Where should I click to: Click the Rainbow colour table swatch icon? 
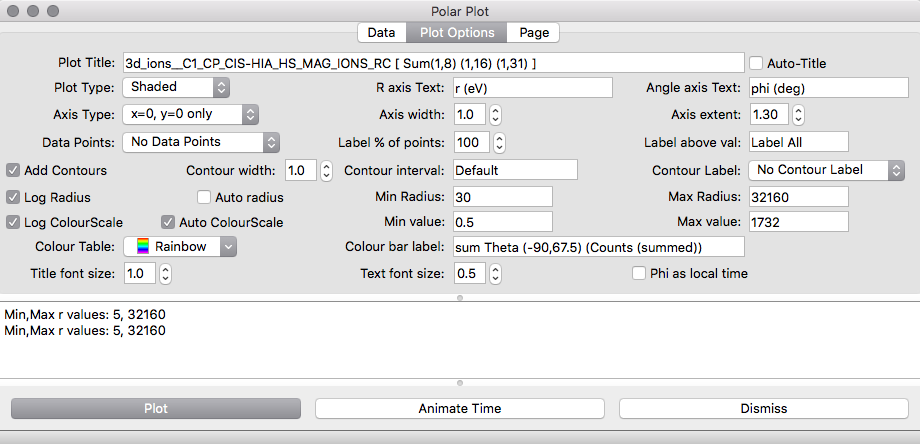pos(143,247)
